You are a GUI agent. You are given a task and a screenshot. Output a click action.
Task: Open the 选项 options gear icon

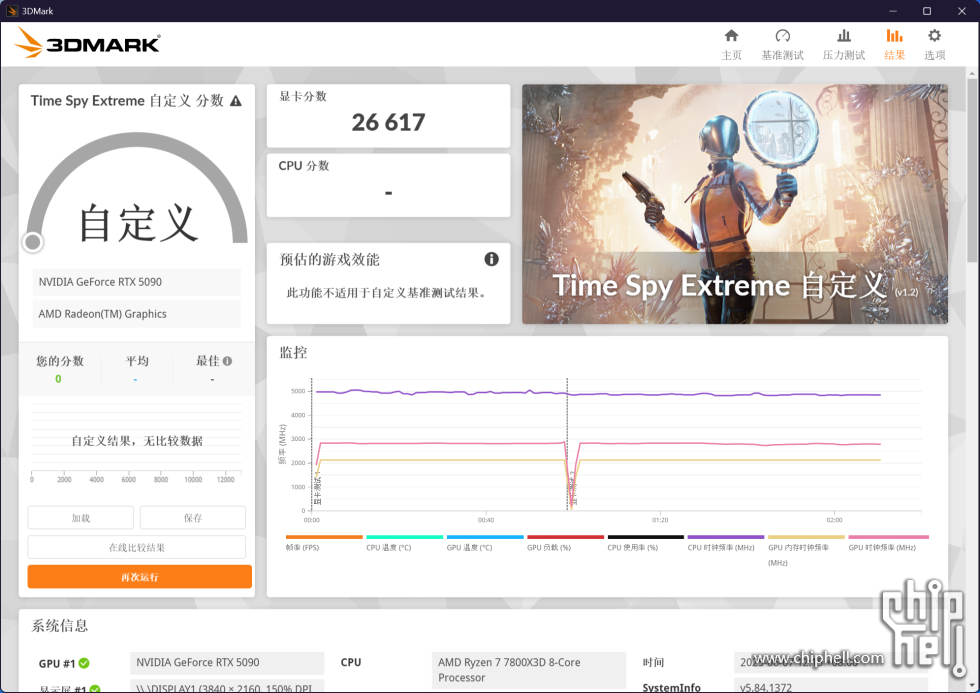click(x=934, y=36)
